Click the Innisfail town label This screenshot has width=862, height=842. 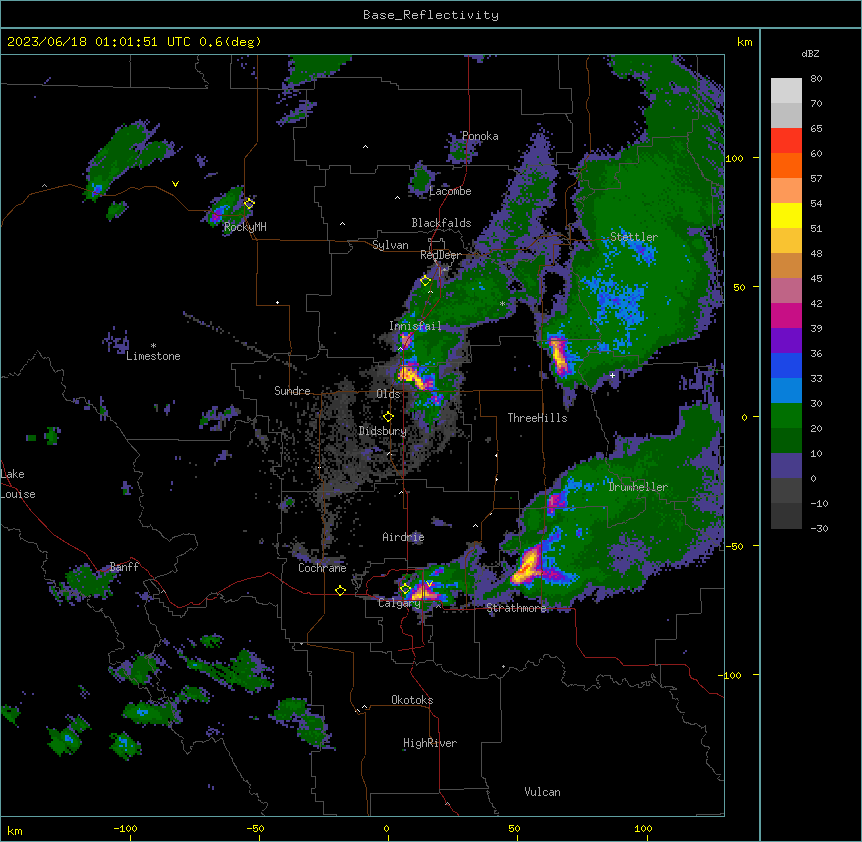[415, 326]
